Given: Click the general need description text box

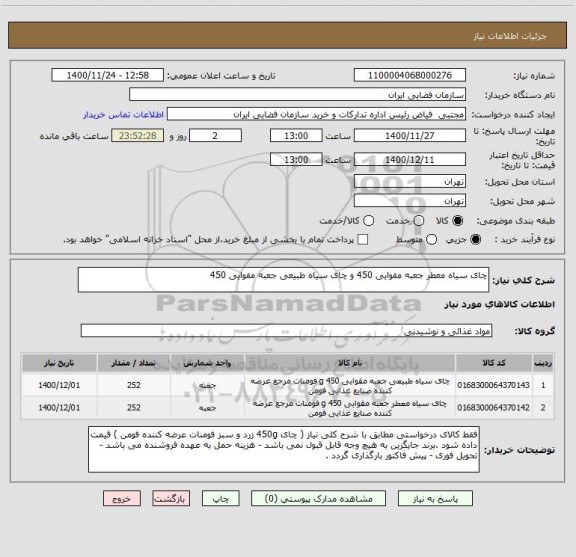Looking at the screenshot, I should click(x=283, y=280).
